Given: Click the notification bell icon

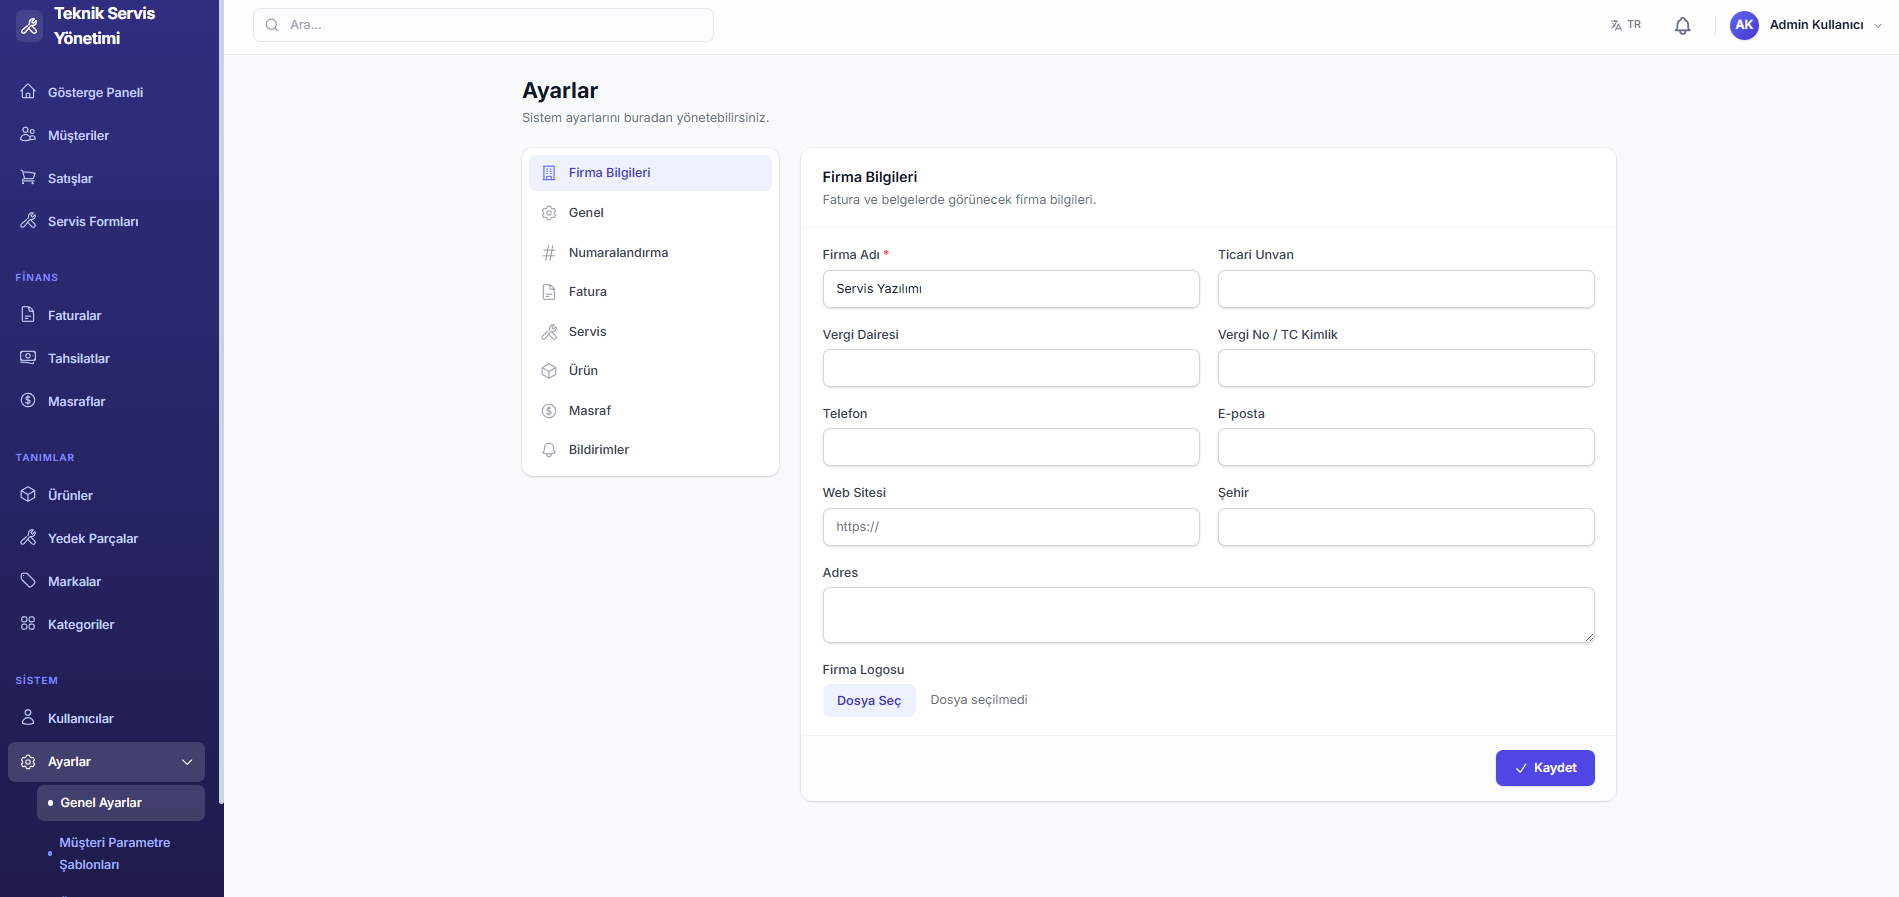Looking at the screenshot, I should coord(1682,26).
